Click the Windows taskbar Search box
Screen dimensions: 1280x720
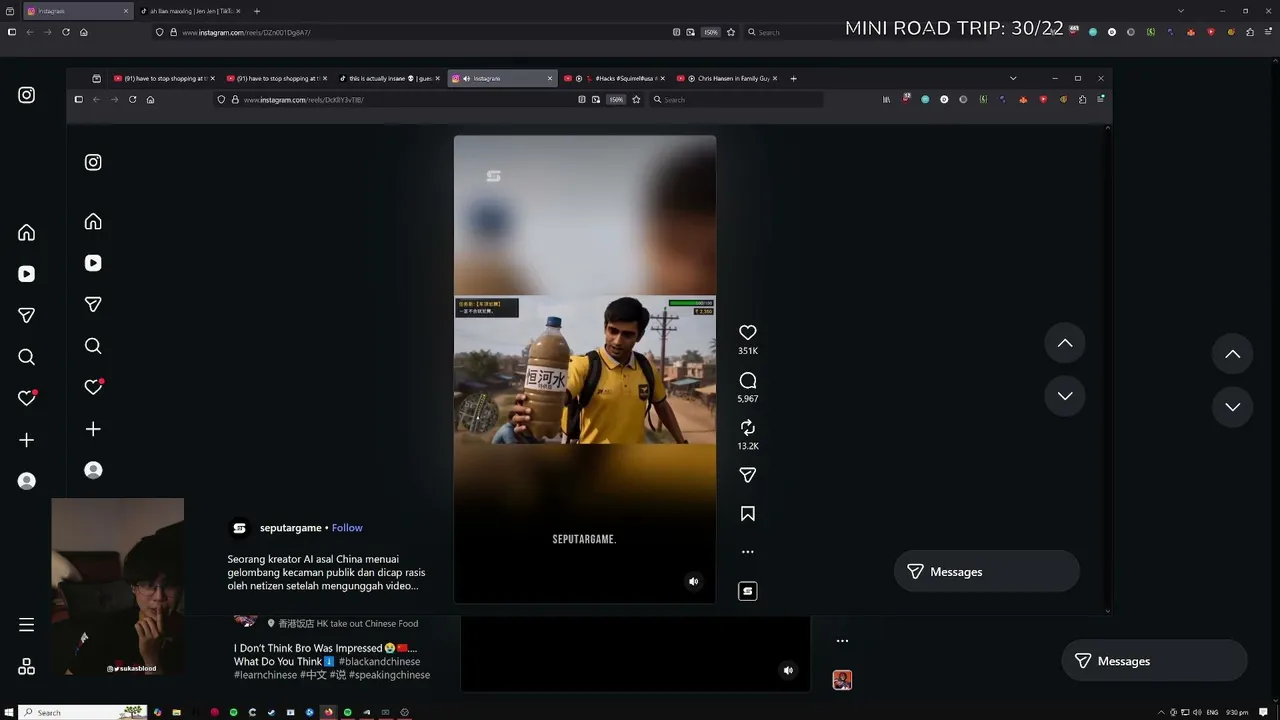click(83, 712)
